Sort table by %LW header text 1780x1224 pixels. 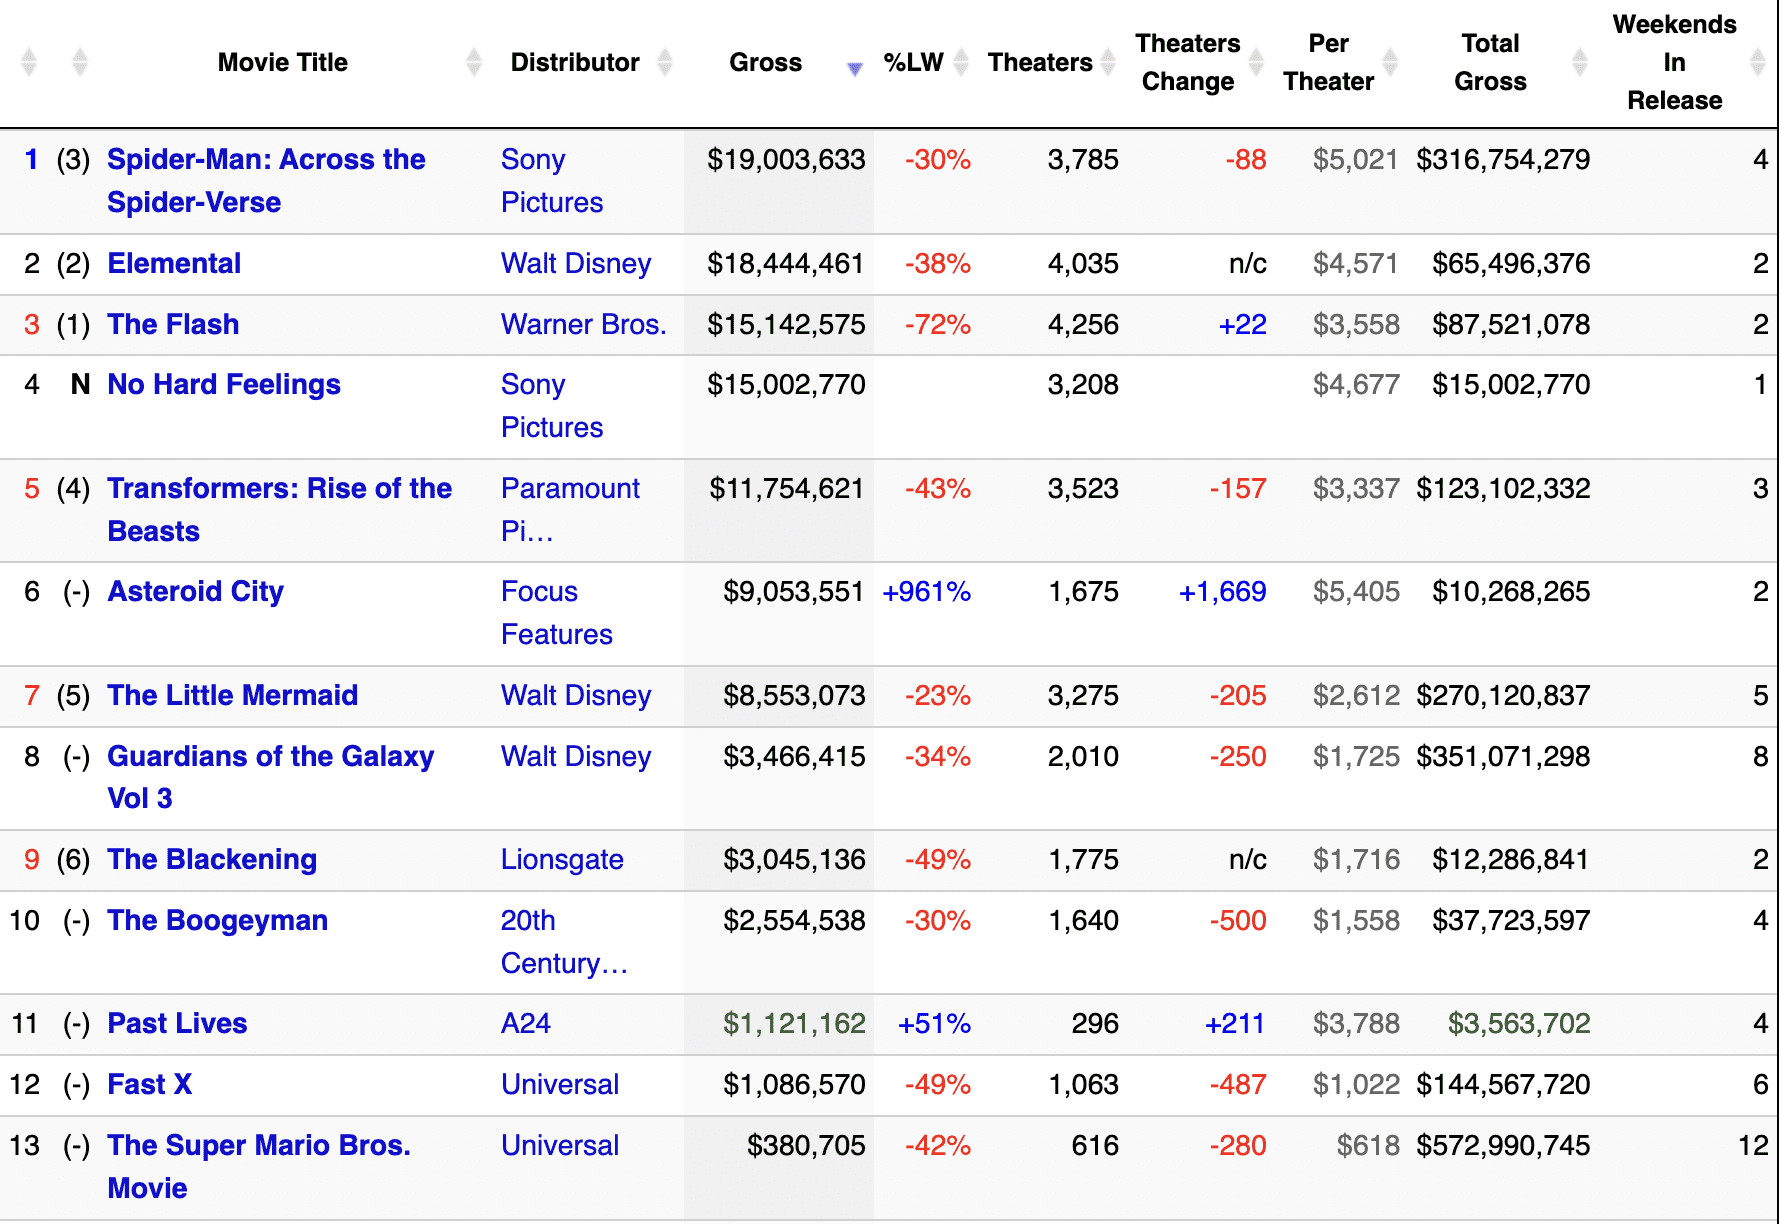point(913,62)
